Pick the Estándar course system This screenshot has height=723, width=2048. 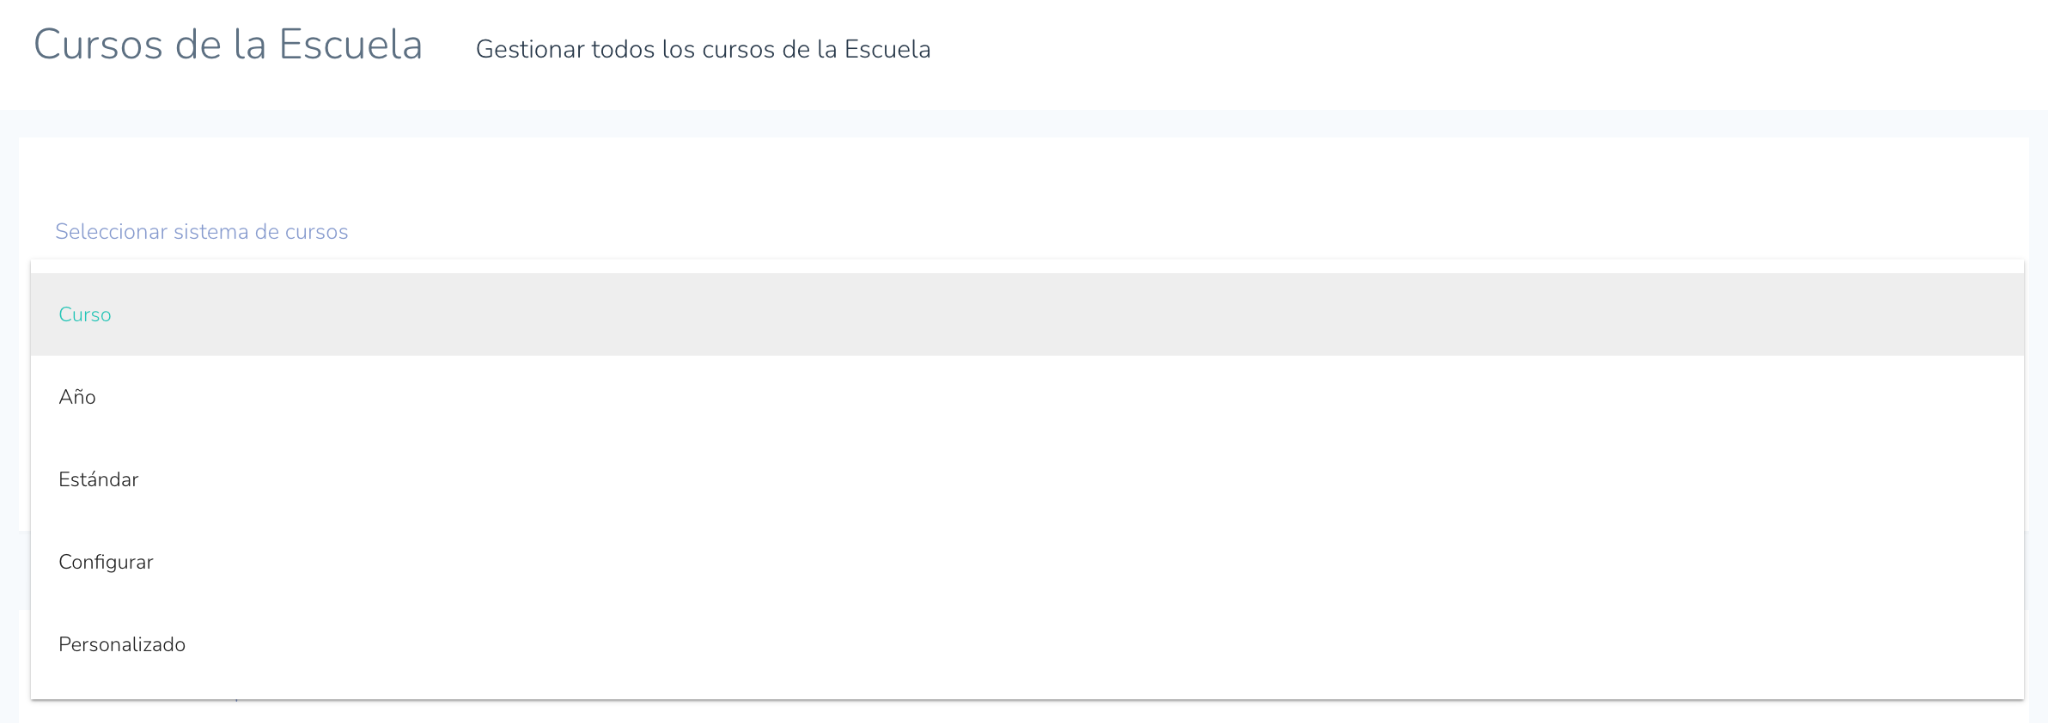click(98, 479)
